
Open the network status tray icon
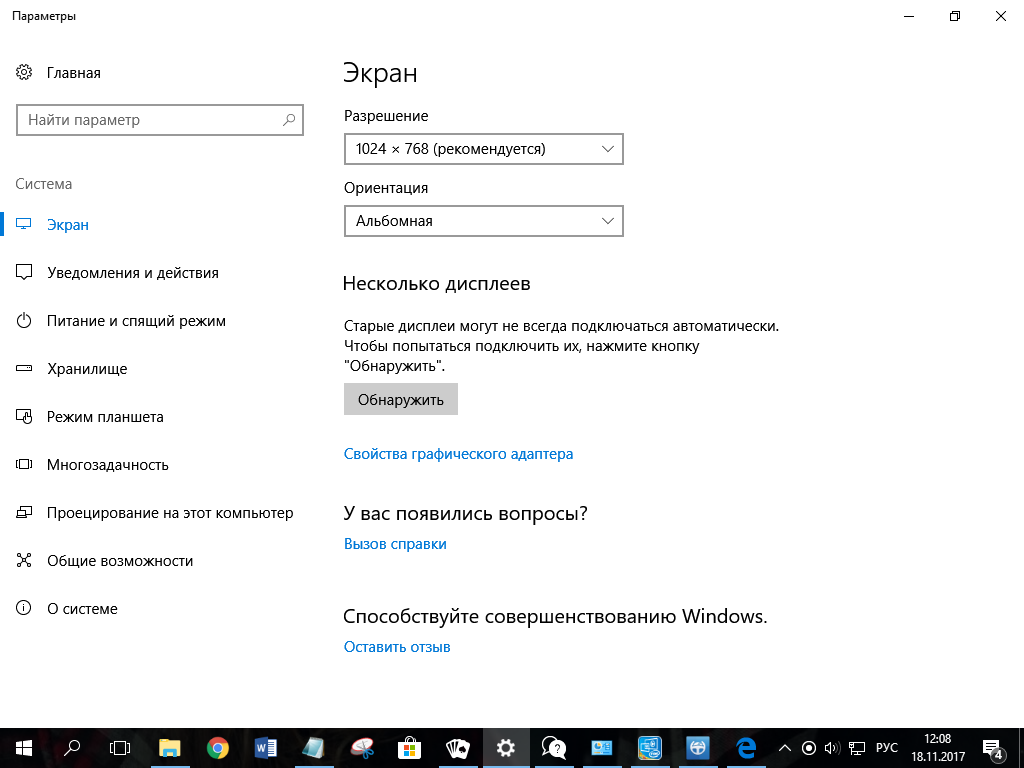tap(857, 748)
